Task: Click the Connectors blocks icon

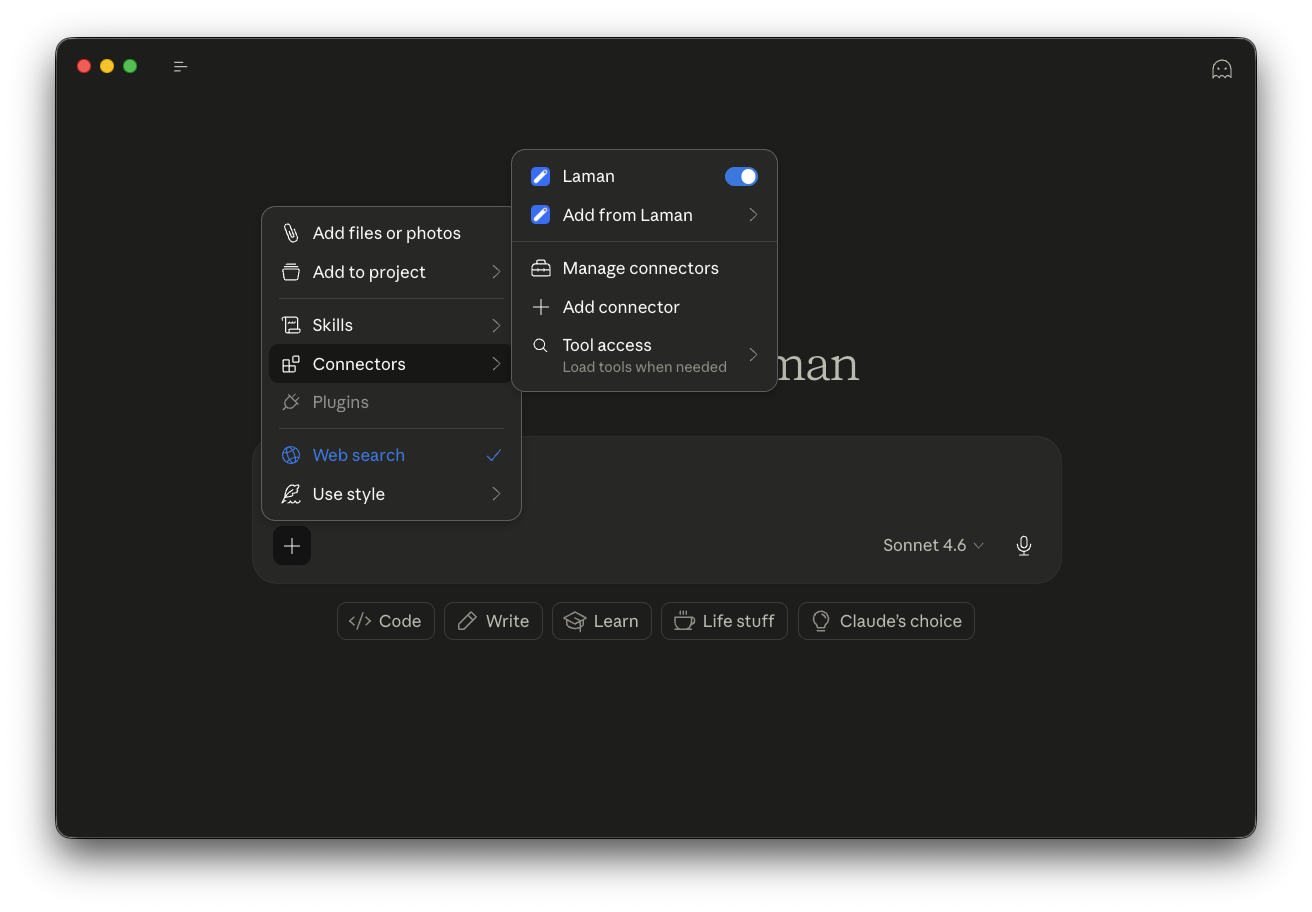Action: tap(291, 364)
